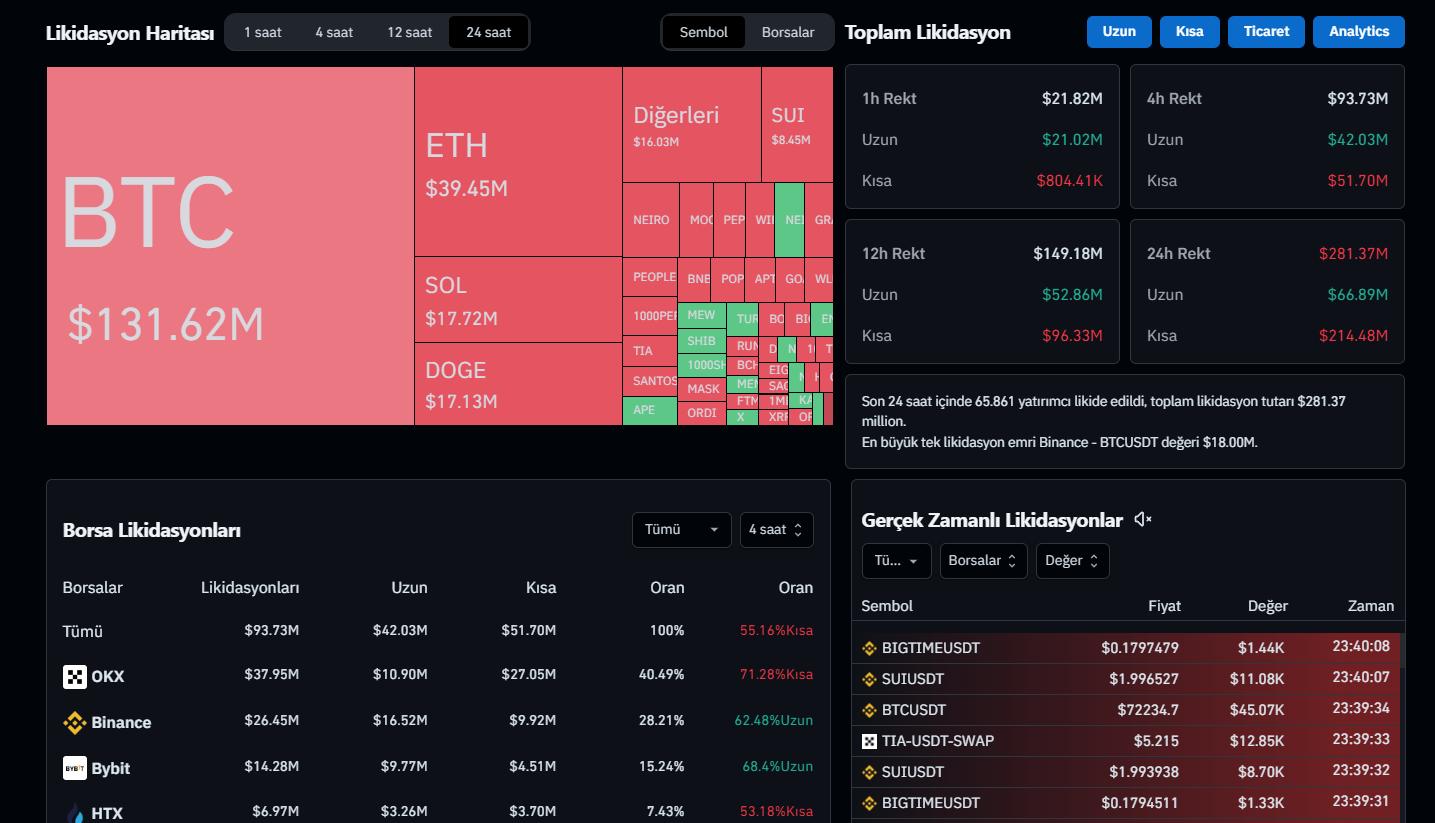Expand the Borsalar filter in real-time liquidations

(983, 561)
